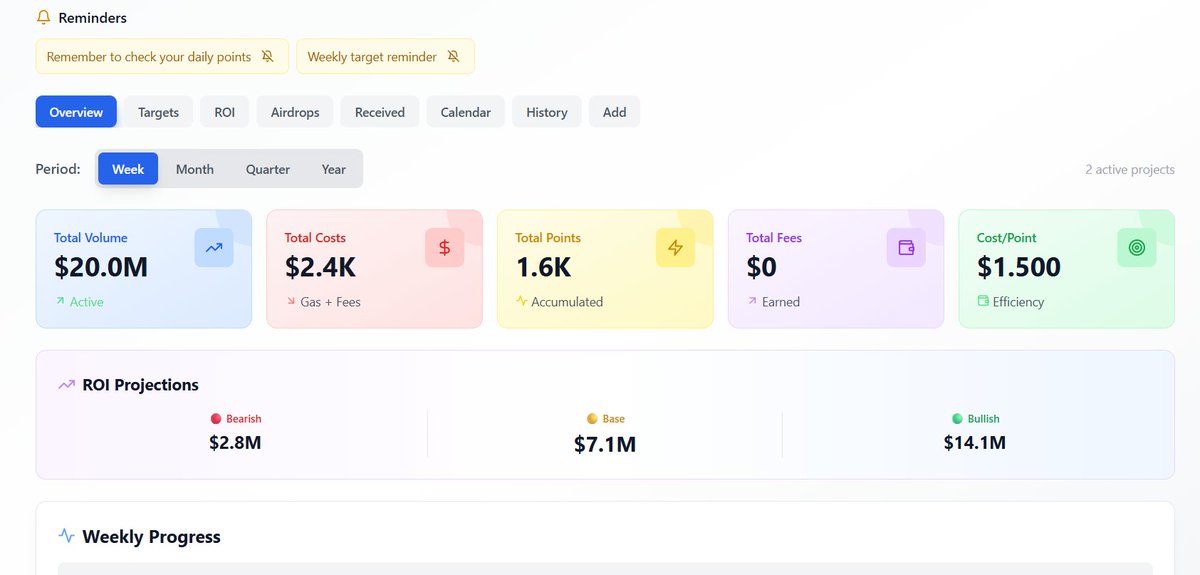The width and height of the screenshot is (1200, 575).
Task: Click the $7.1M Base projection
Action: [x=605, y=444]
